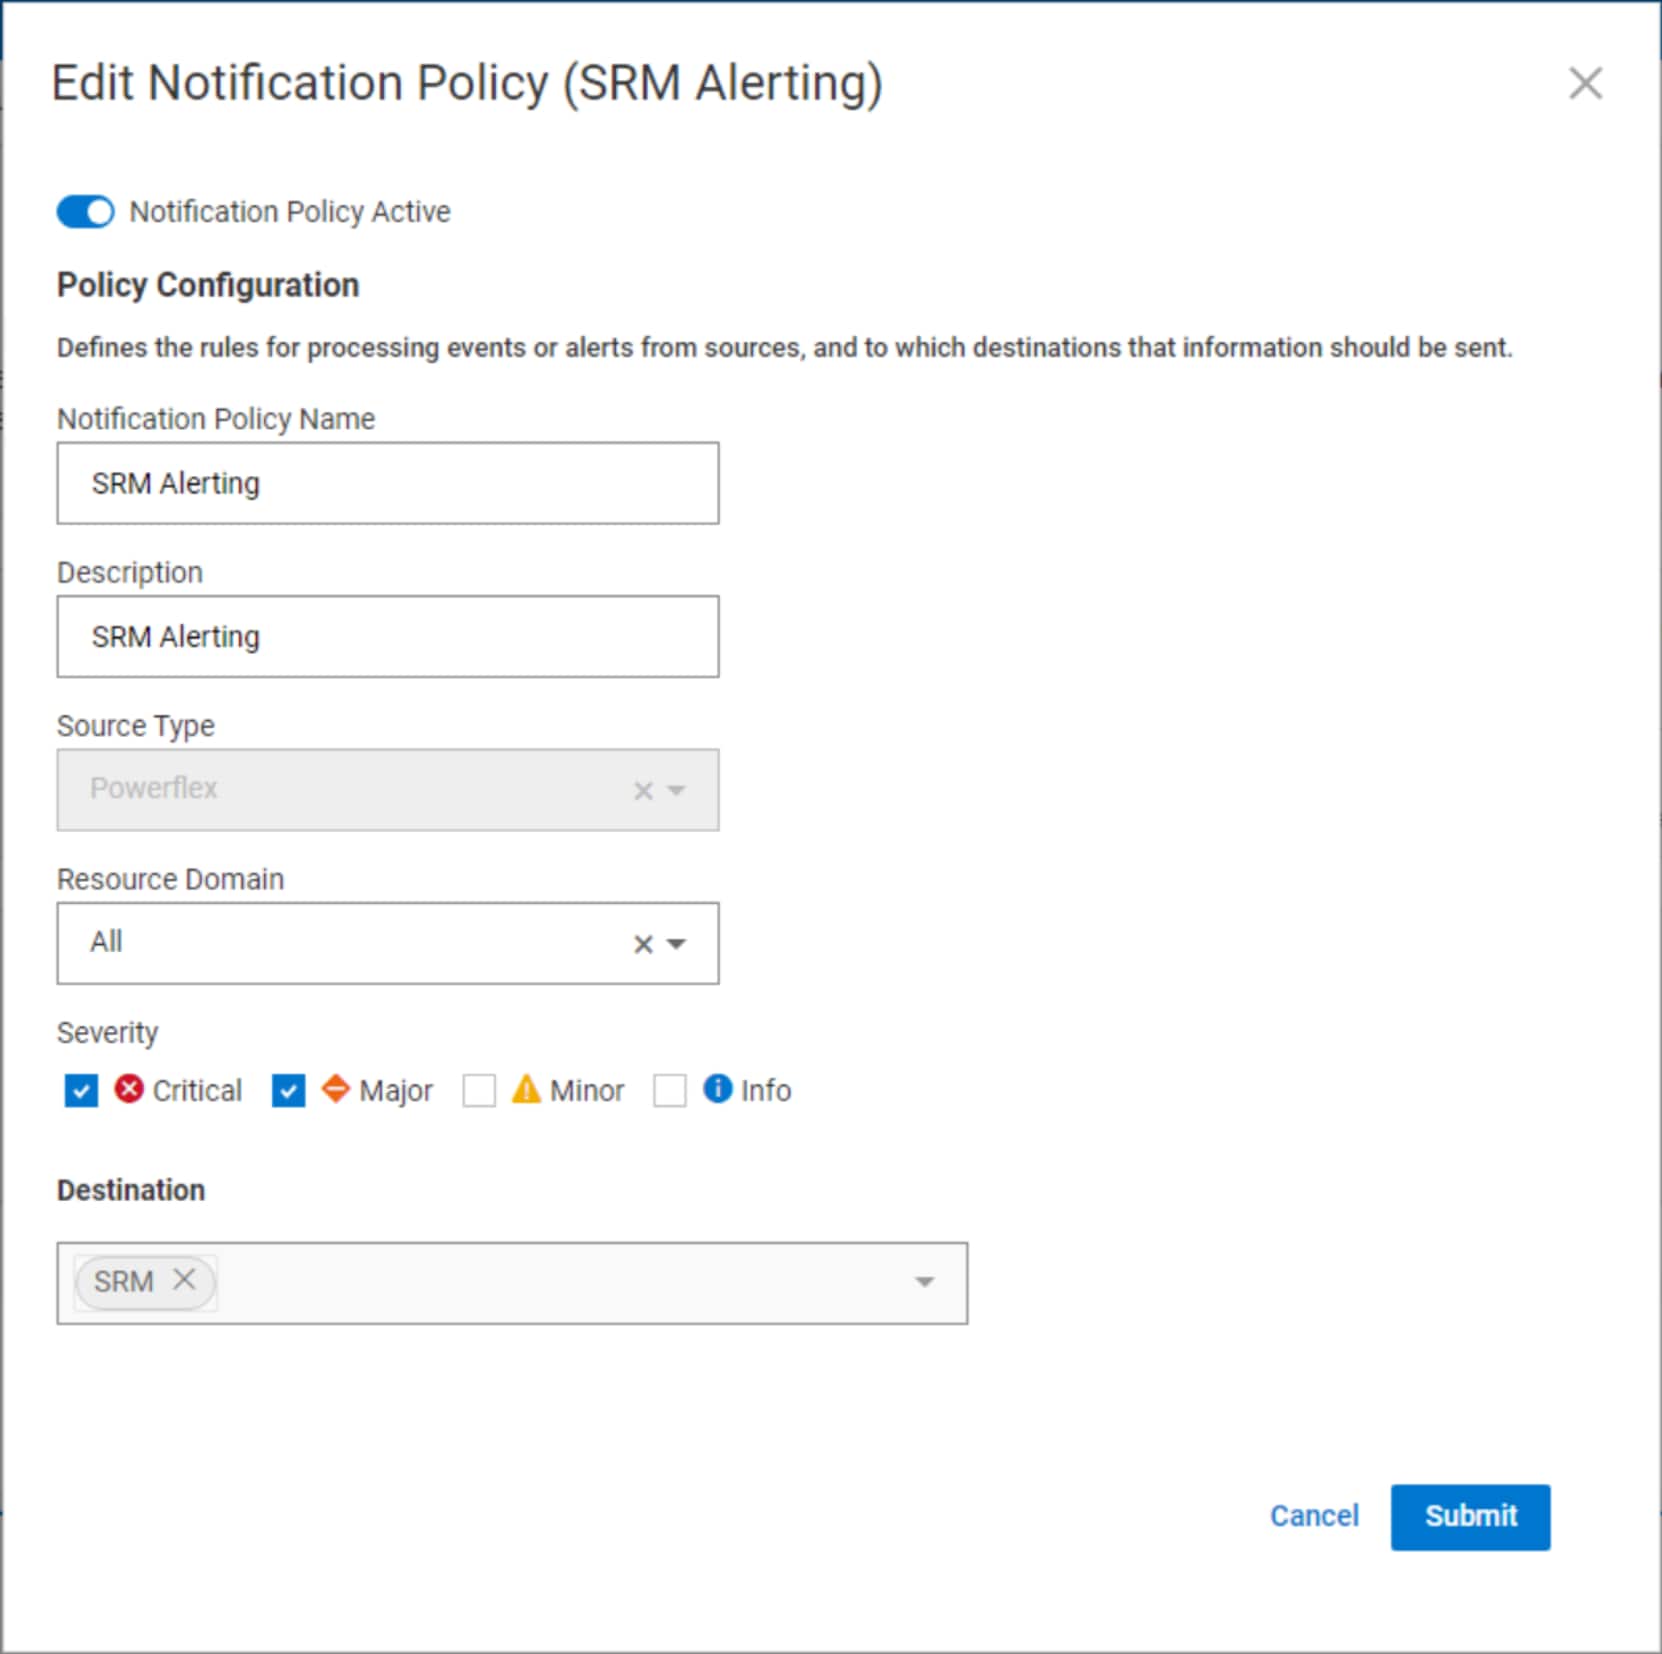1662x1654 pixels.
Task: Clear the Resource Domain 'All' value
Action: click(643, 944)
